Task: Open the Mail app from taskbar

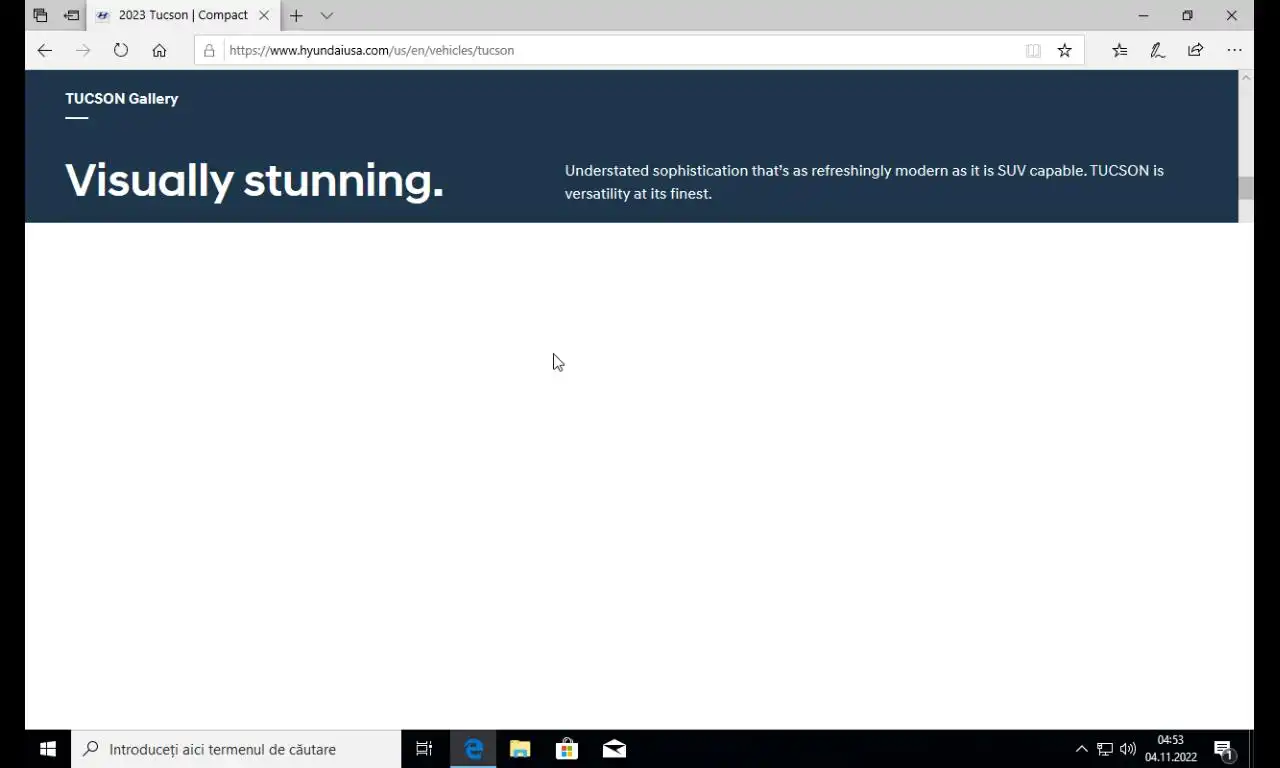Action: (614, 749)
